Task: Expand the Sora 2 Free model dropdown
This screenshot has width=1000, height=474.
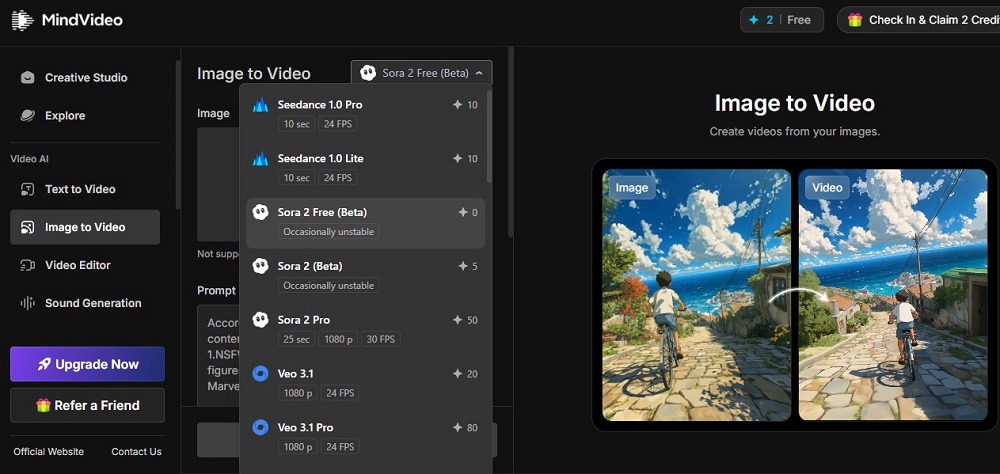Action: coord(421,73)
